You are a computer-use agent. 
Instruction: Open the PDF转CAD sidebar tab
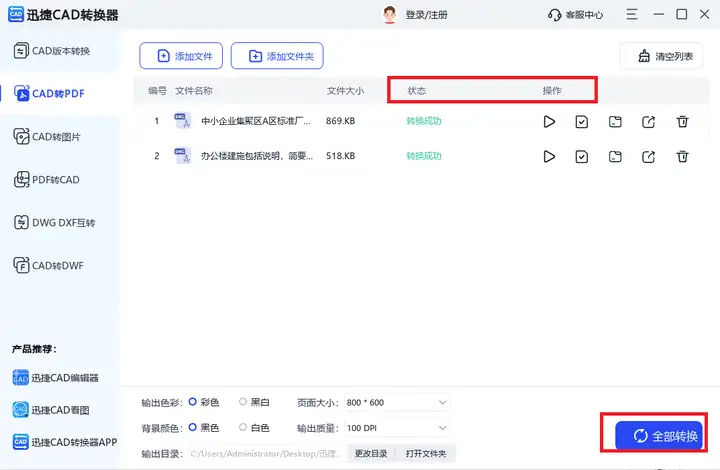(60, 179)
